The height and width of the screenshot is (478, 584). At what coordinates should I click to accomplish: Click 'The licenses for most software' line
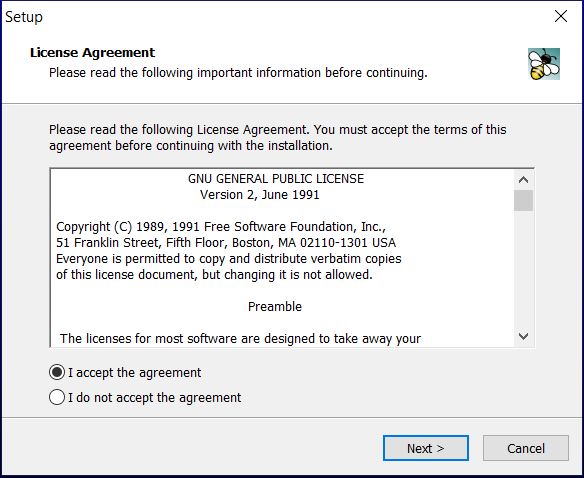click(240, 339)
